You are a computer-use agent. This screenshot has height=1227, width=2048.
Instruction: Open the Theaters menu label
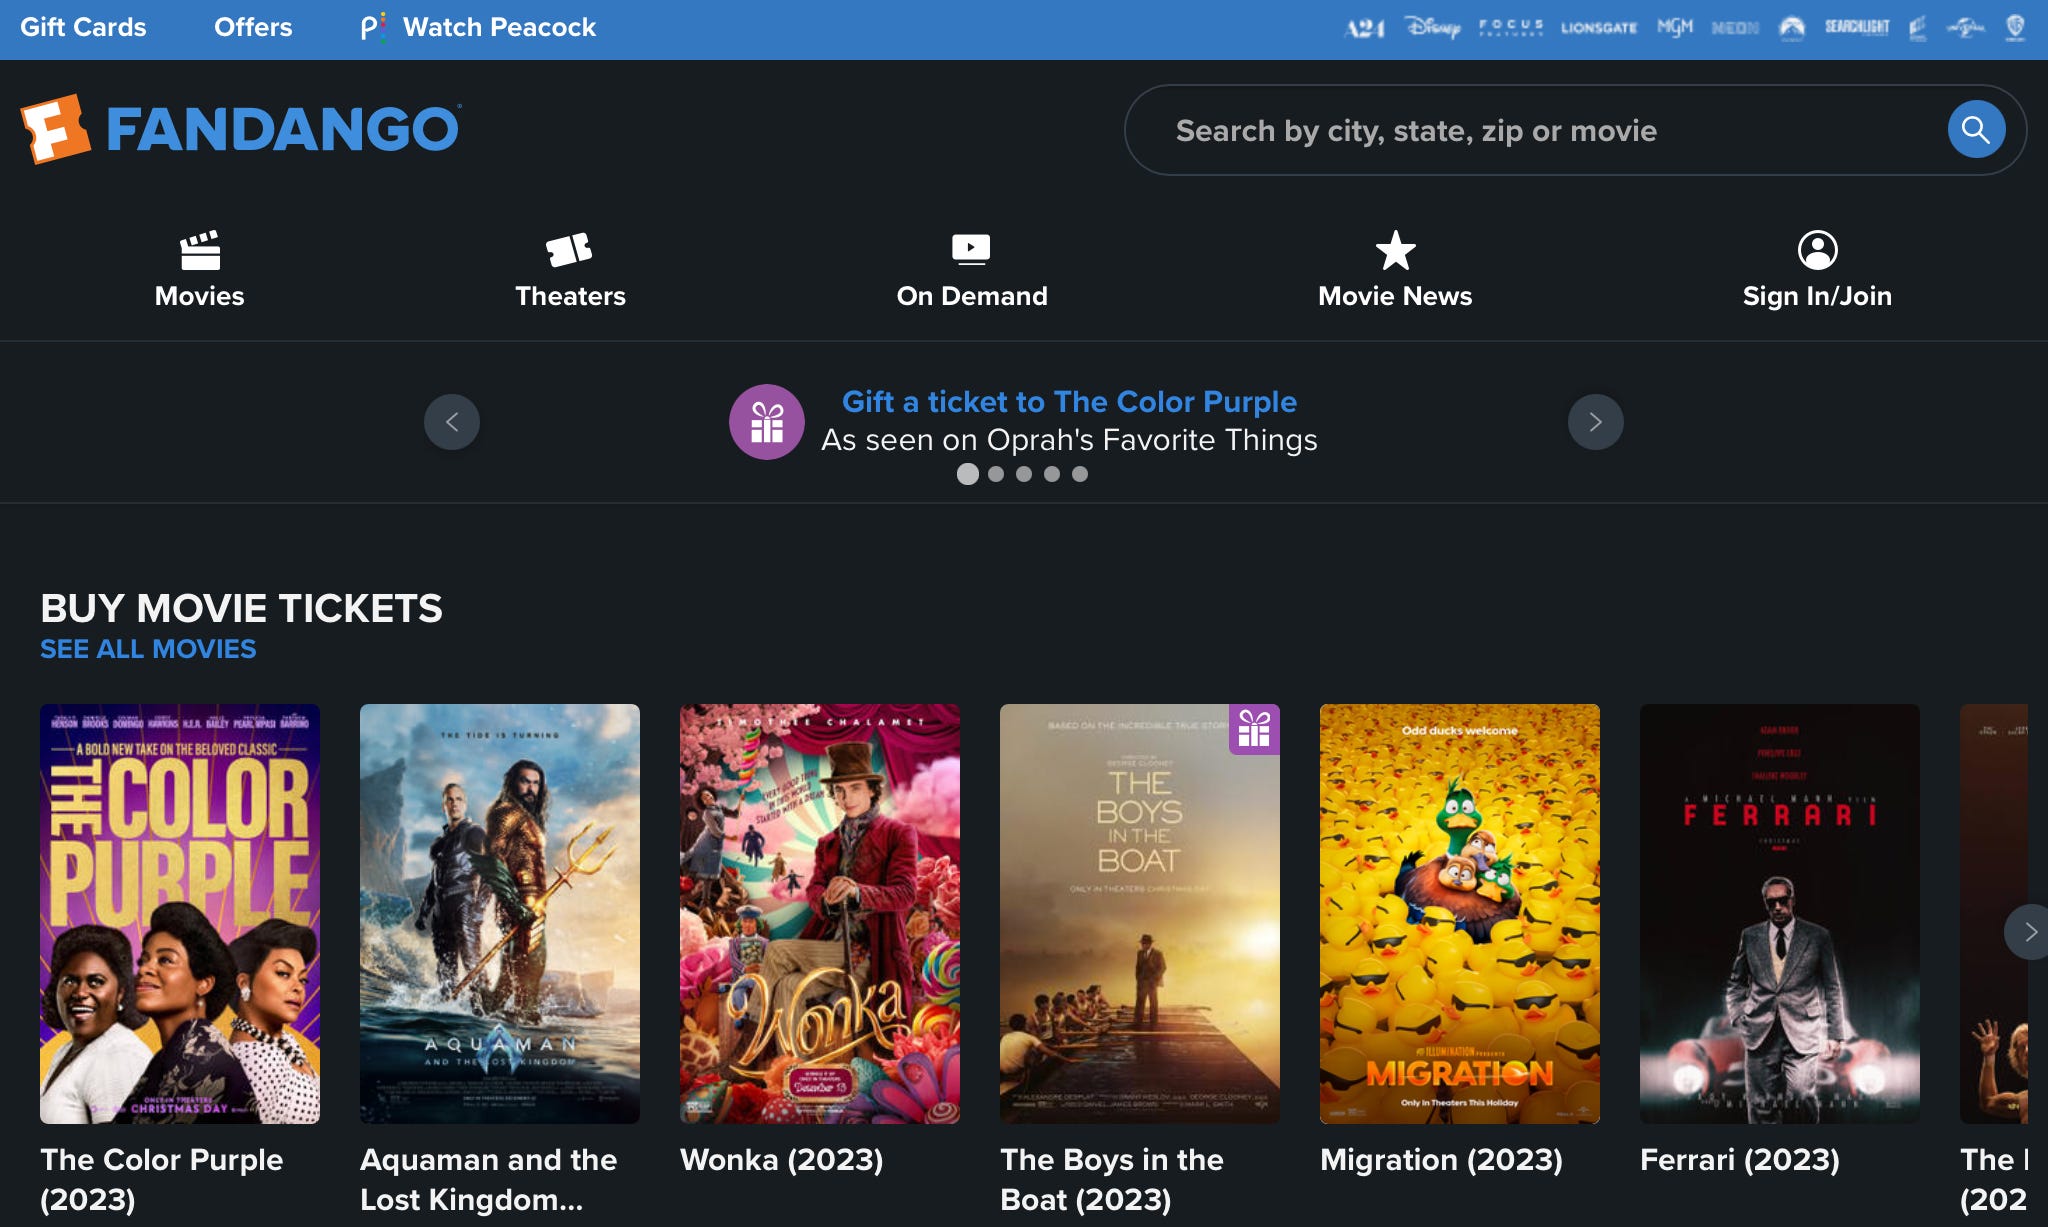point(570,296)
